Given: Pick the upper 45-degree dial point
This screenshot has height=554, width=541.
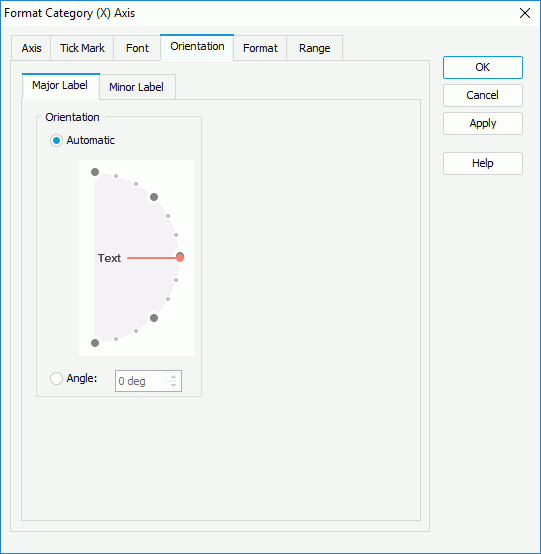Looking at the screenshot, I should tap(154, 197).
